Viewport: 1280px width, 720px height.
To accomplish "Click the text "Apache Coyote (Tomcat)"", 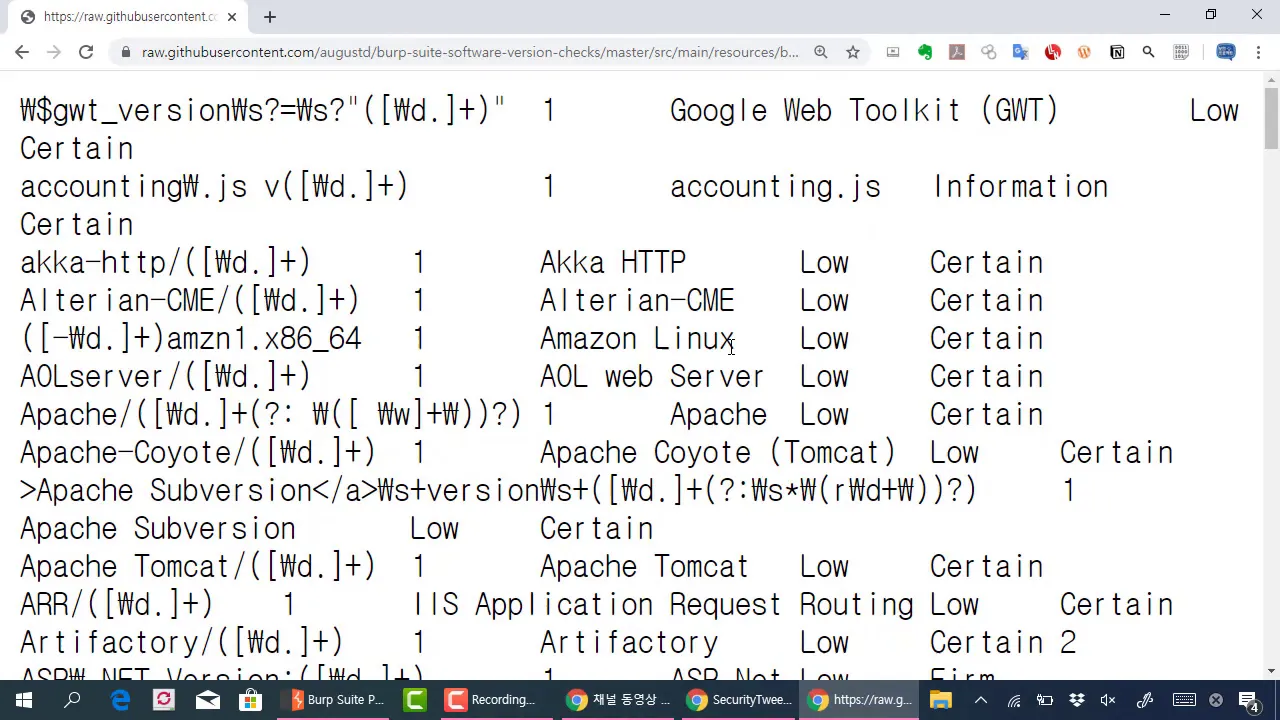I will click(718, 452).
